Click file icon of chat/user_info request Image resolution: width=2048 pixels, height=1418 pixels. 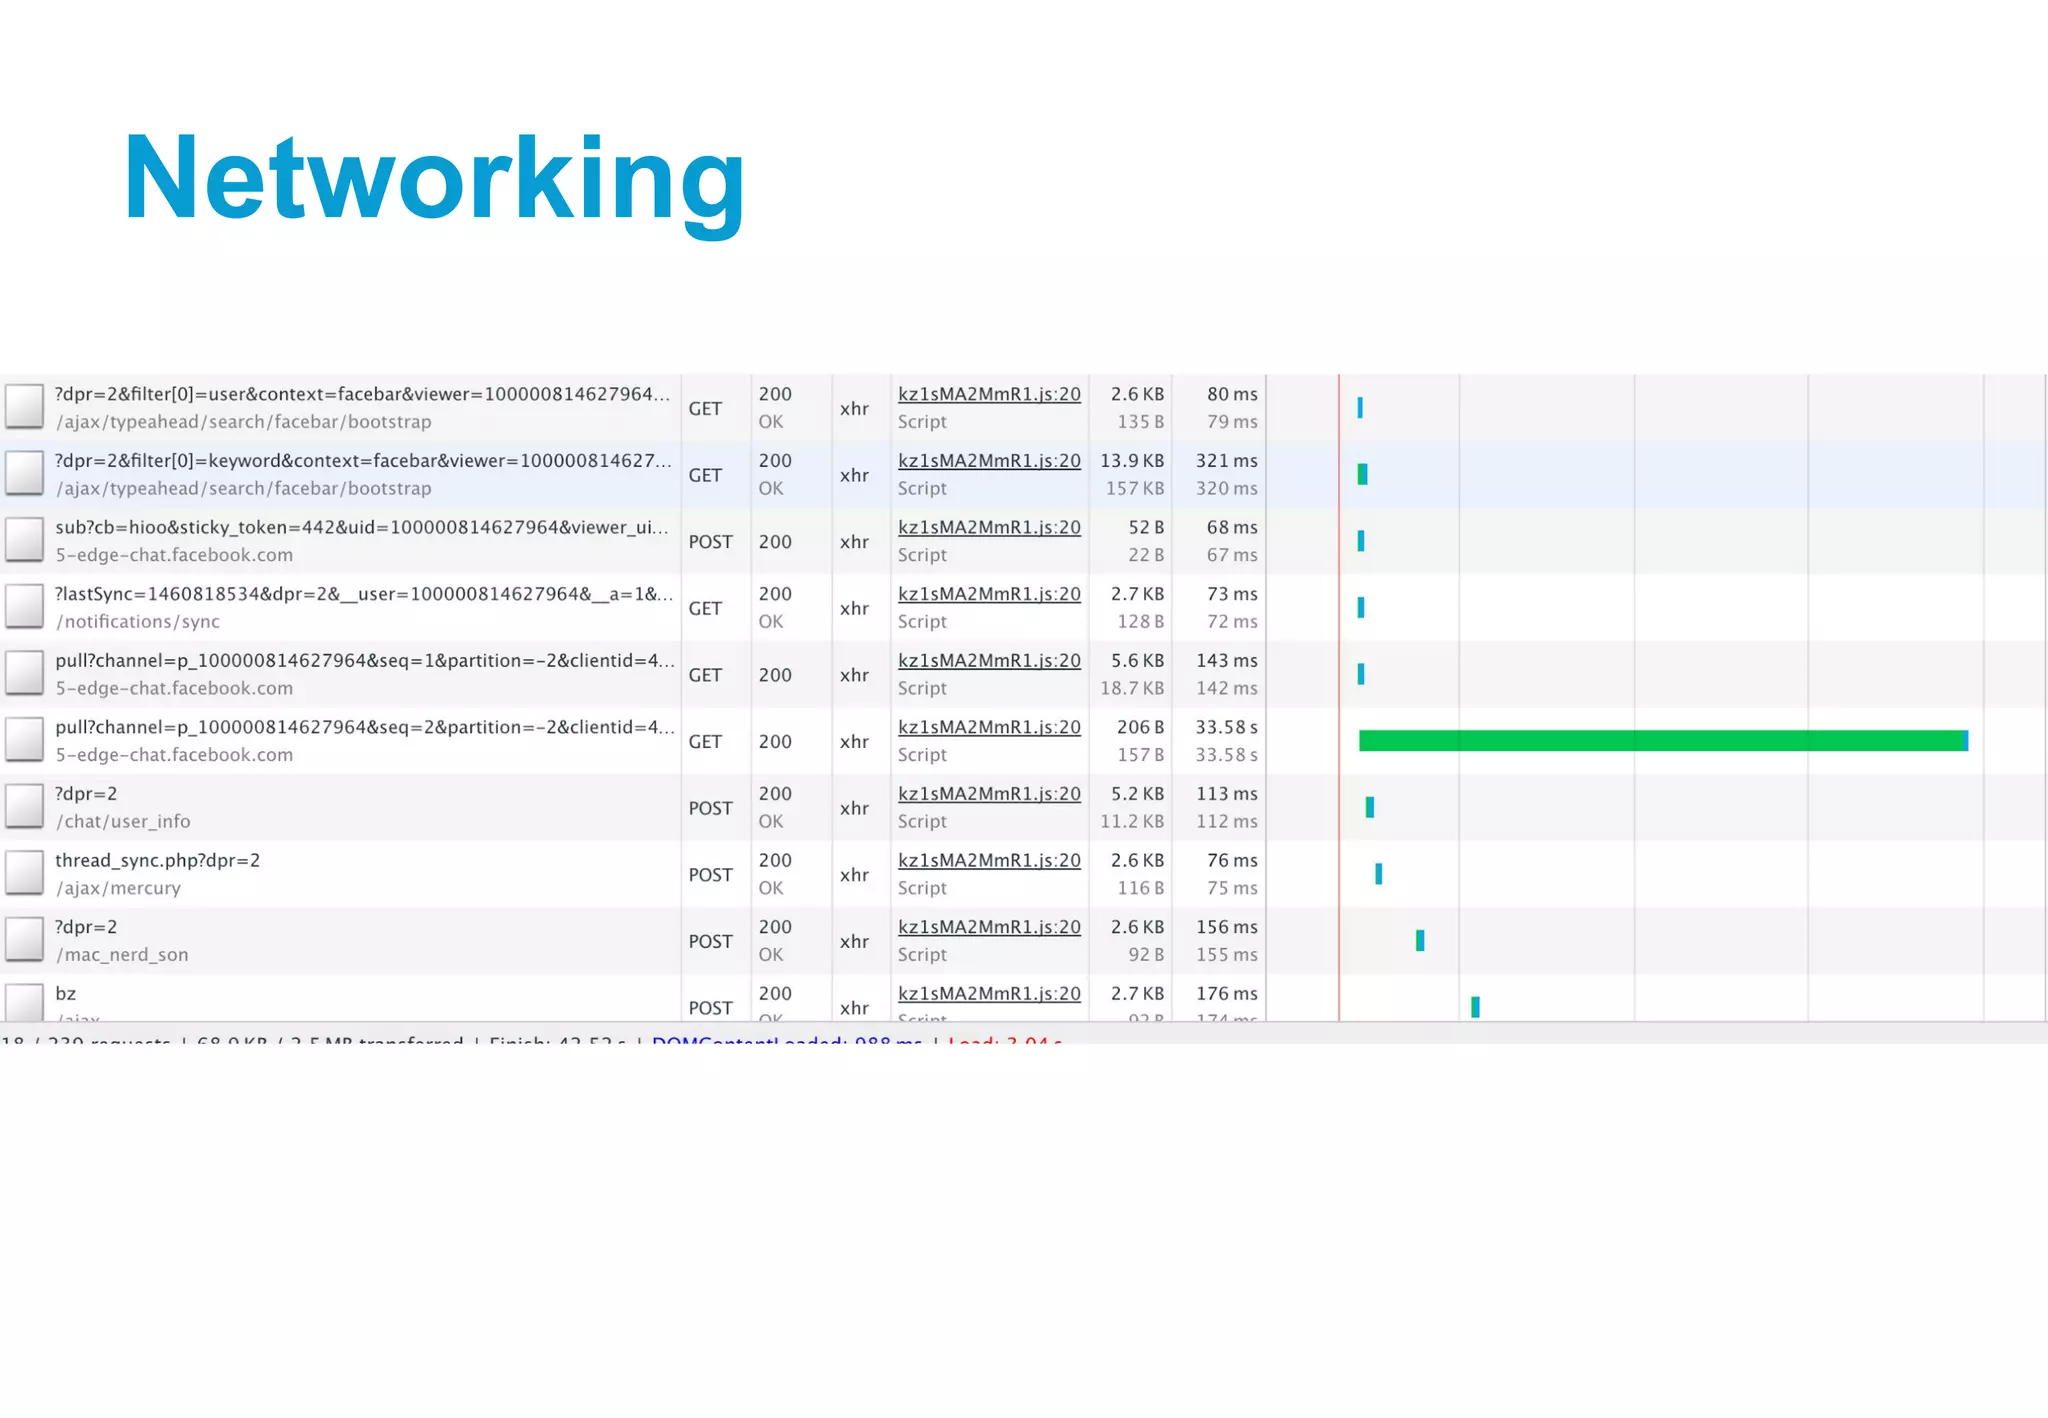tap(24, 807)
